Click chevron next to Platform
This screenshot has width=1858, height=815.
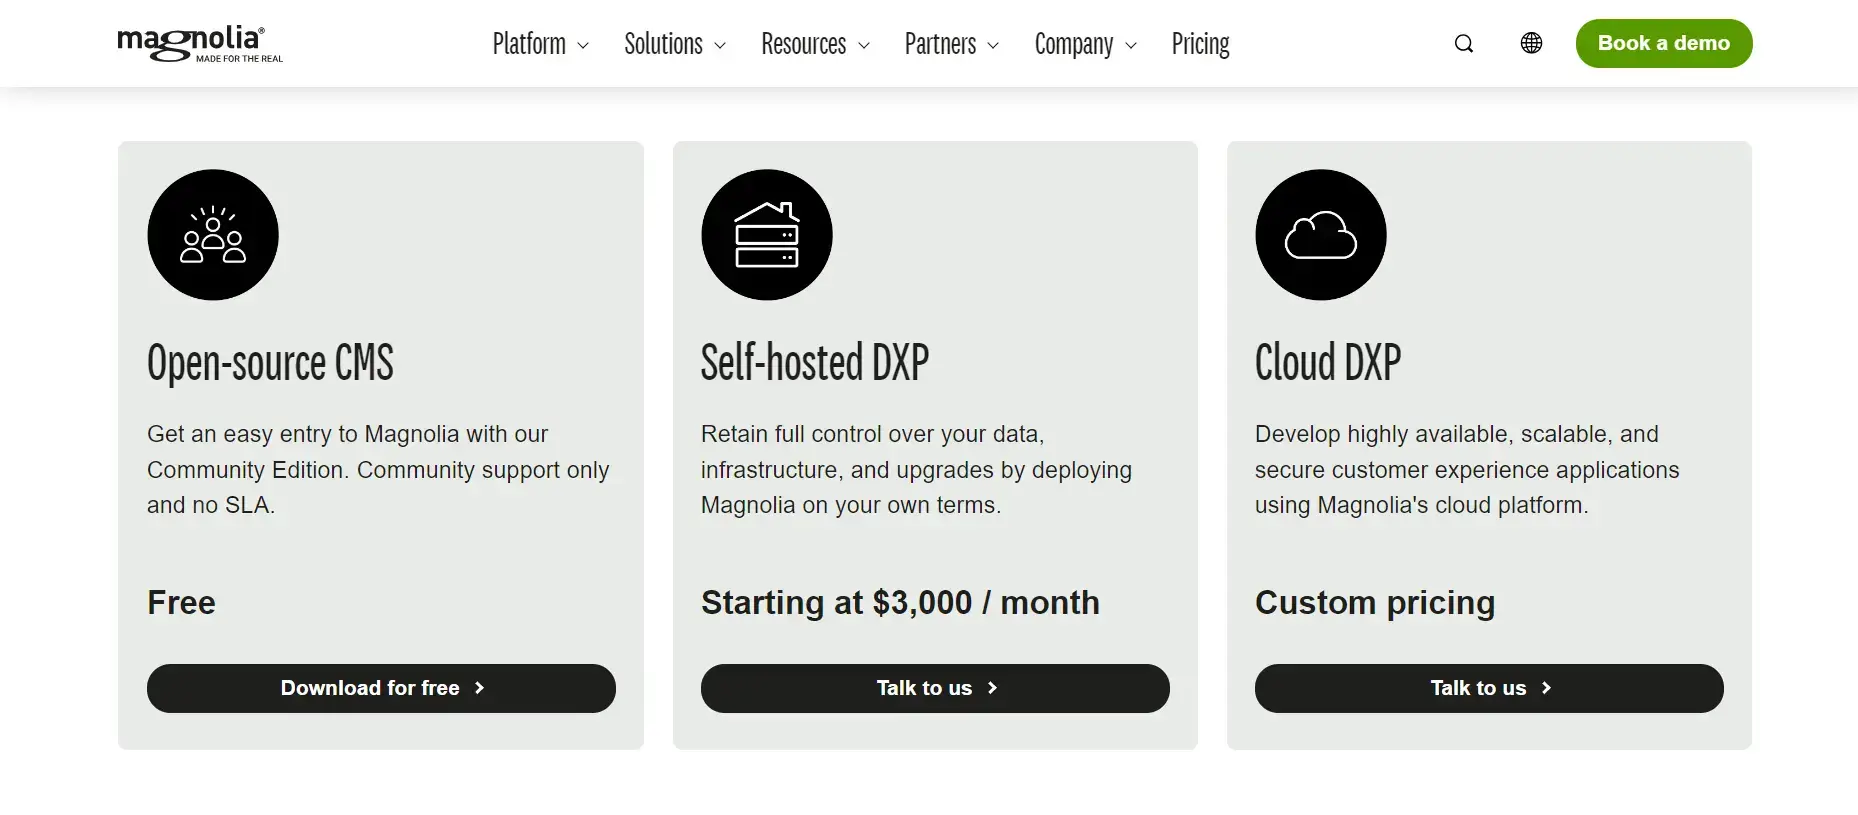(x=583, y=46)
